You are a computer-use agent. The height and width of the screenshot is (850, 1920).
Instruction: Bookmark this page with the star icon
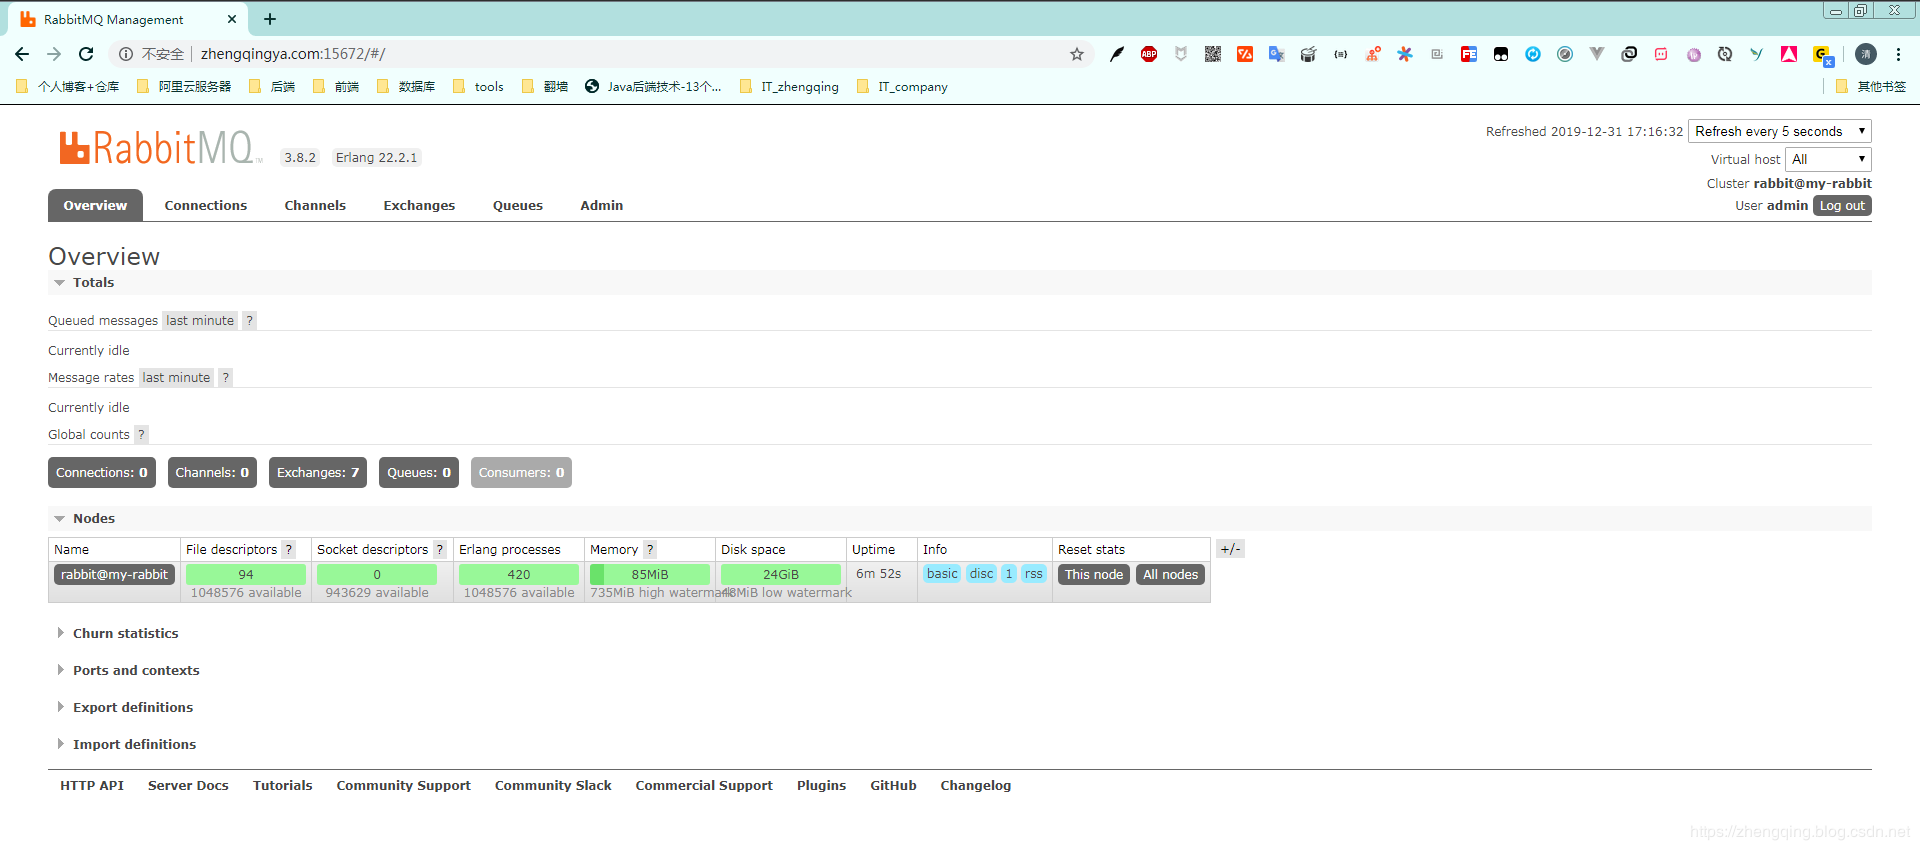coord(1077,54)
